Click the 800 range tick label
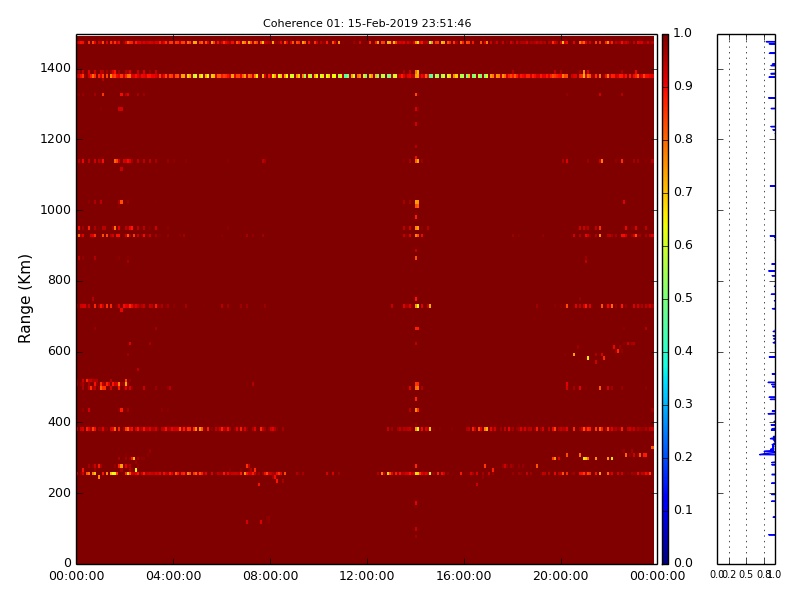Image resolution: width=800 pixels, height=600 pixels. click(59, 280)
